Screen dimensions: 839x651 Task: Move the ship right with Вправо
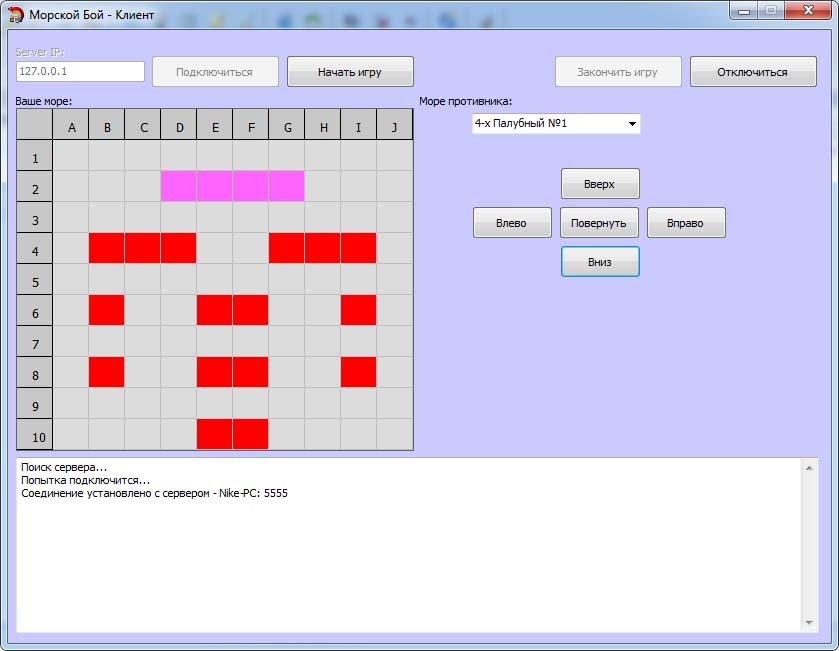coord(686,223)
